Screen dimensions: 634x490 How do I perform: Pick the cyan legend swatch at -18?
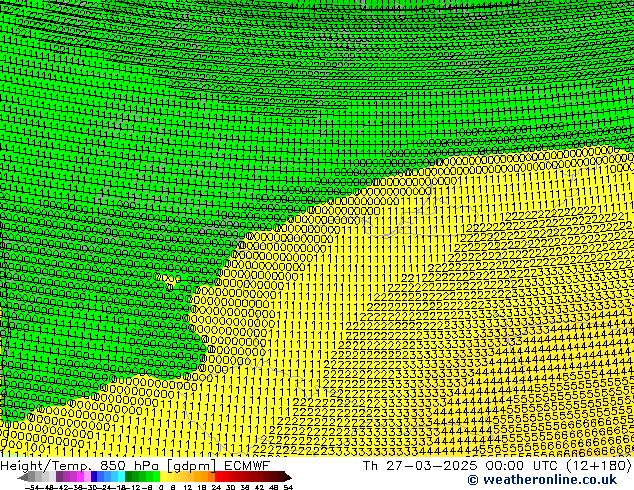[x=121, y=477]
